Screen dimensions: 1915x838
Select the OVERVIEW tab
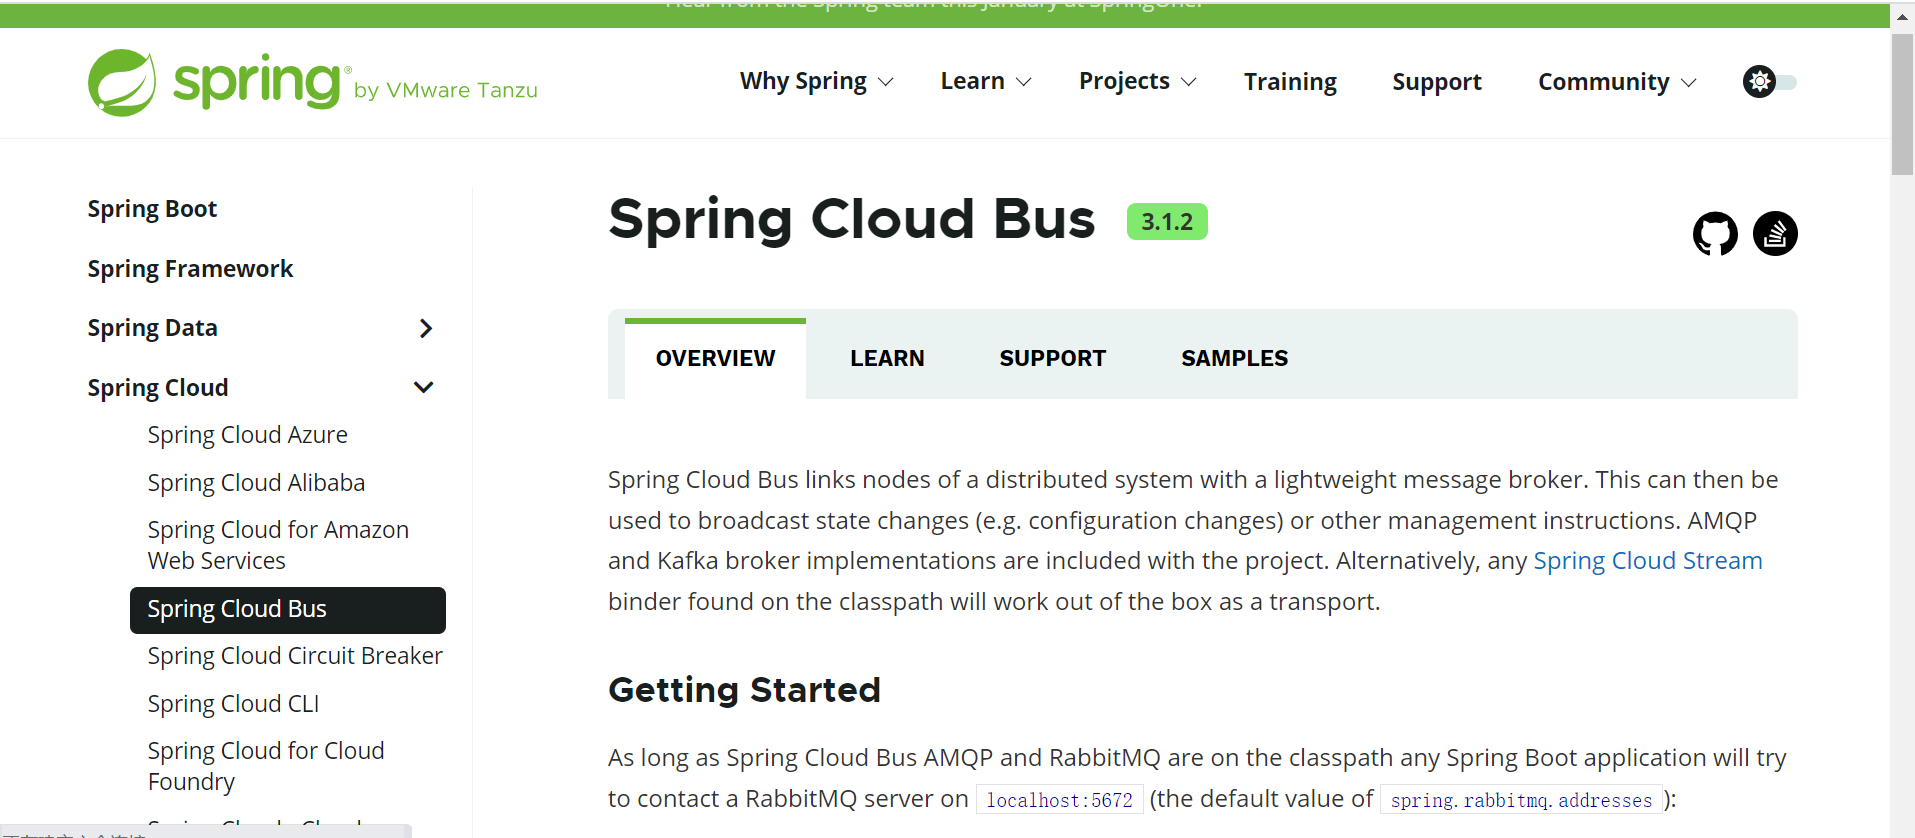(x=715, y=358)
